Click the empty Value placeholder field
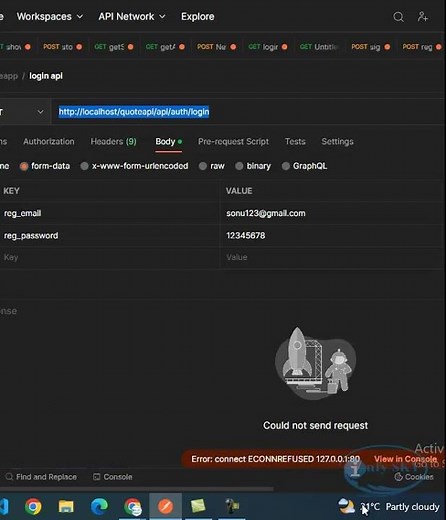The height and width of the screenshot is (520, 446). click(332, 257)
